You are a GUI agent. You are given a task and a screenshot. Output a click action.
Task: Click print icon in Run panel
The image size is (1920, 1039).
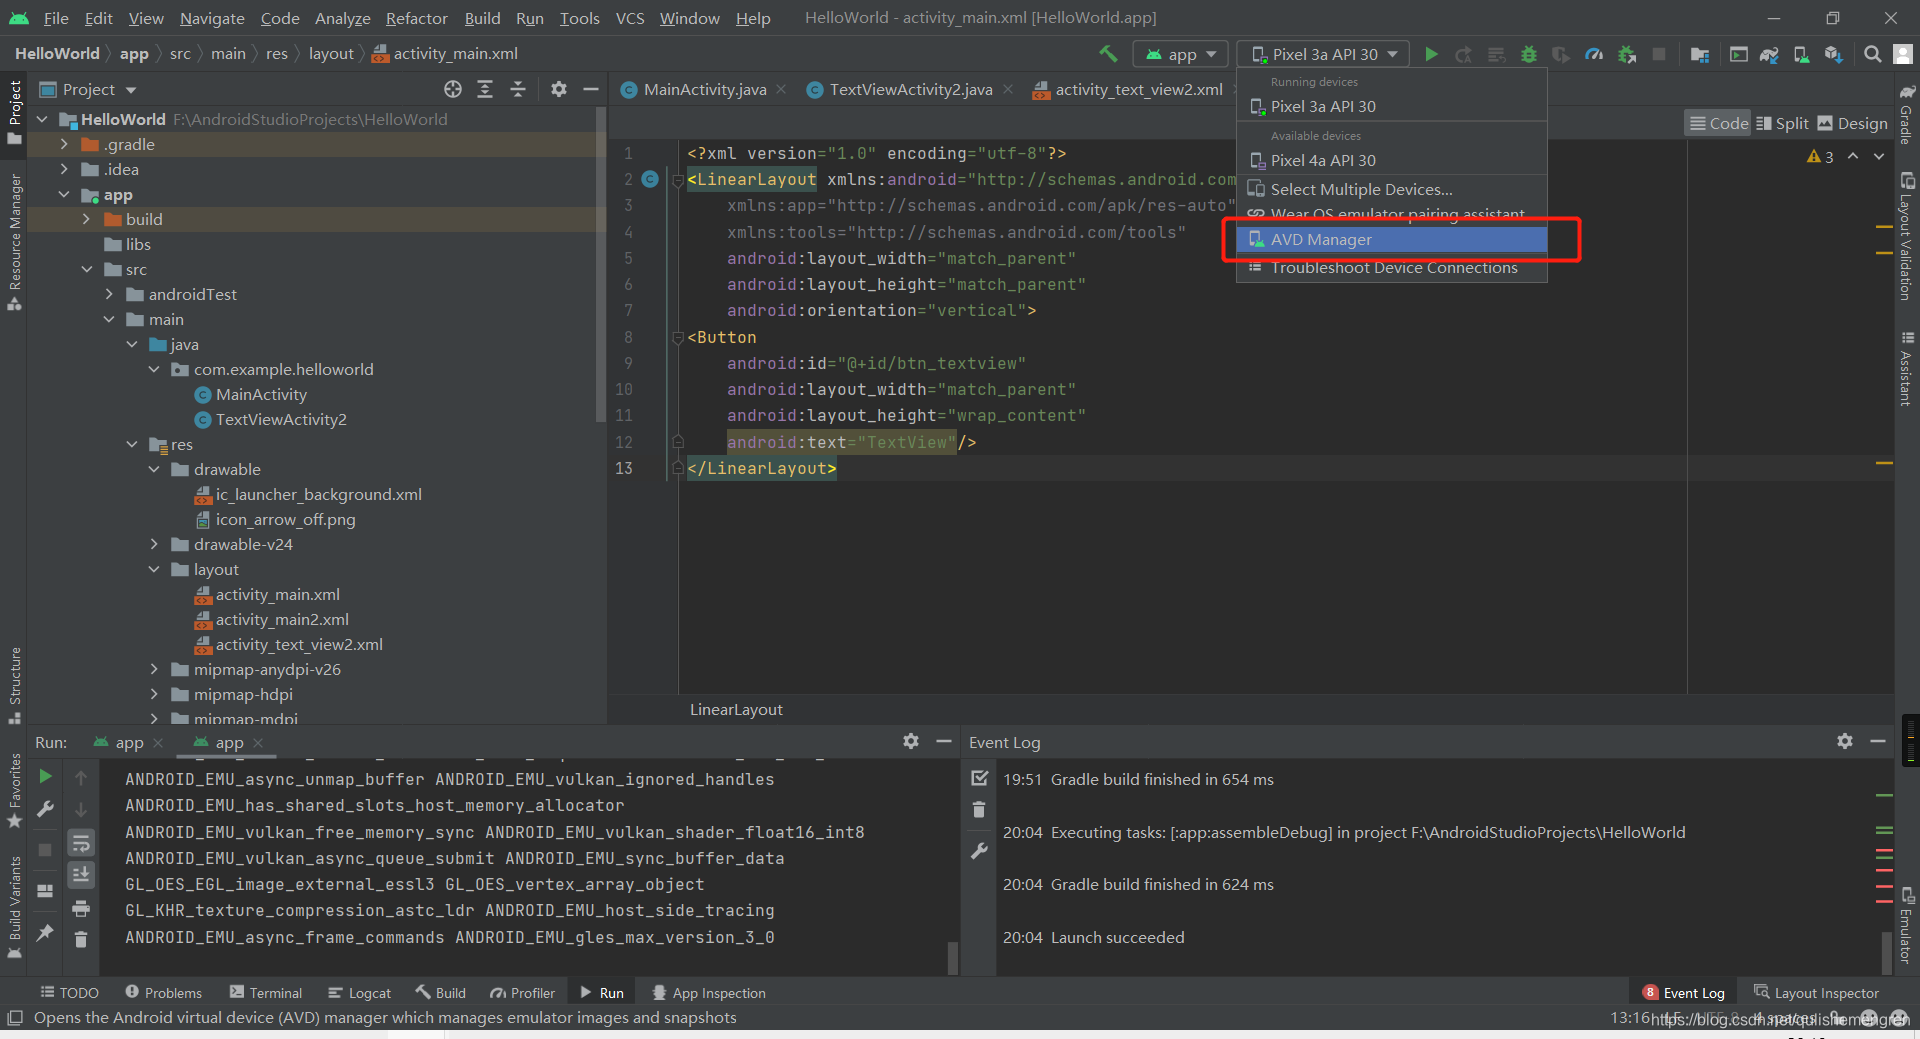(x=81, y=908)
